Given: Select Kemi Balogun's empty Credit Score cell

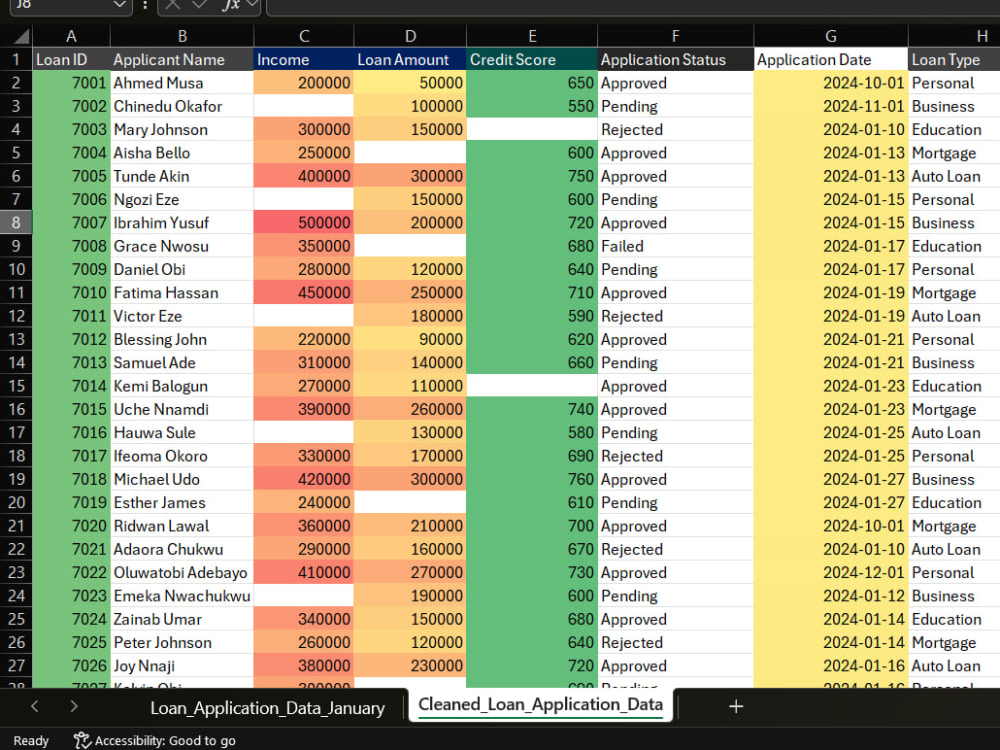Looking at the screenshot, I should pyautogui.click(x=532, y=386).
